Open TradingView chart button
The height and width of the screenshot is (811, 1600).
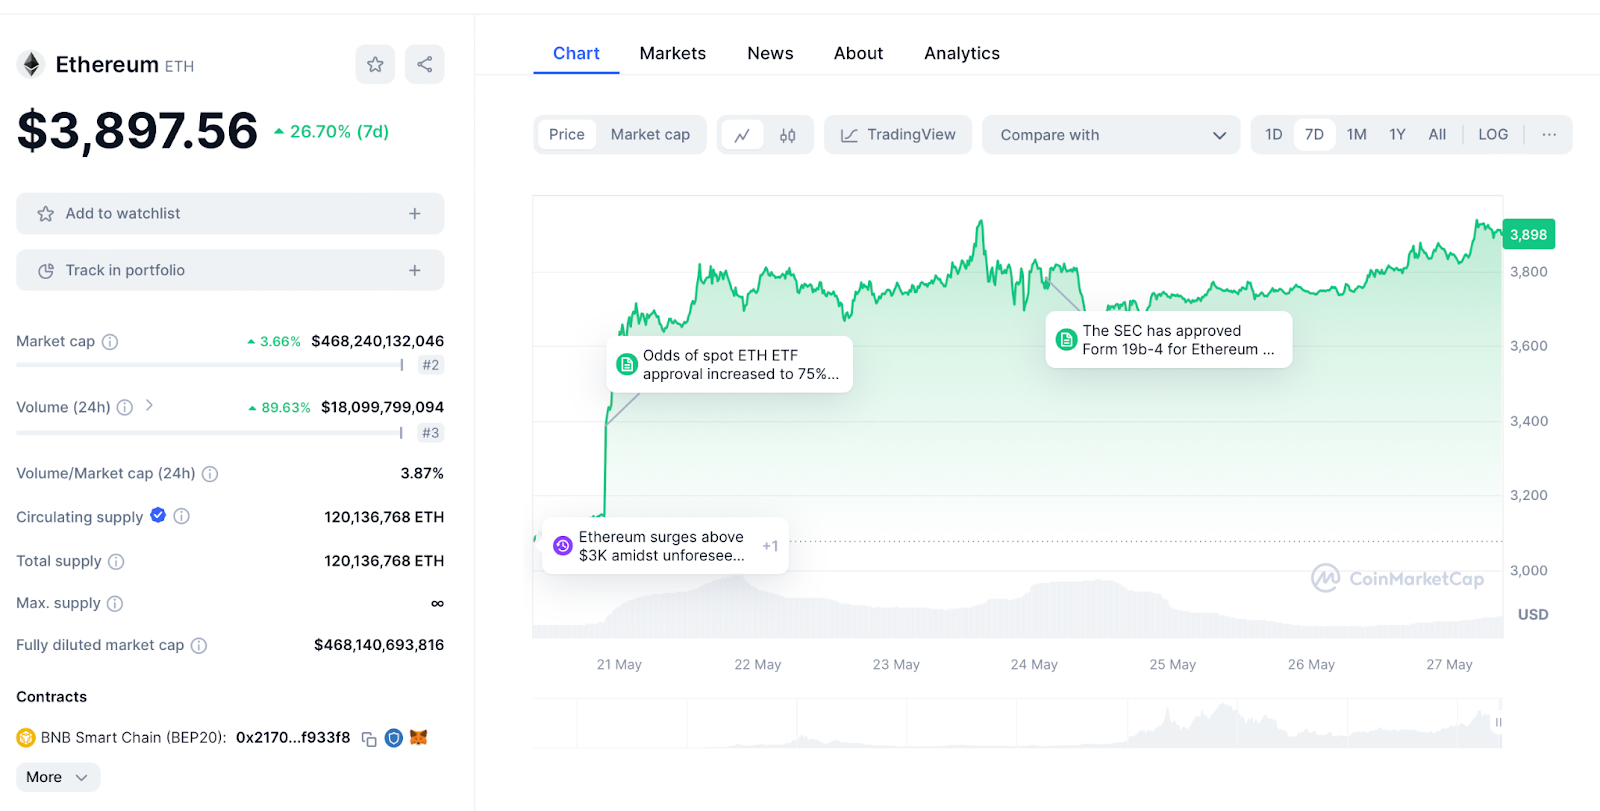click(898, 135)
